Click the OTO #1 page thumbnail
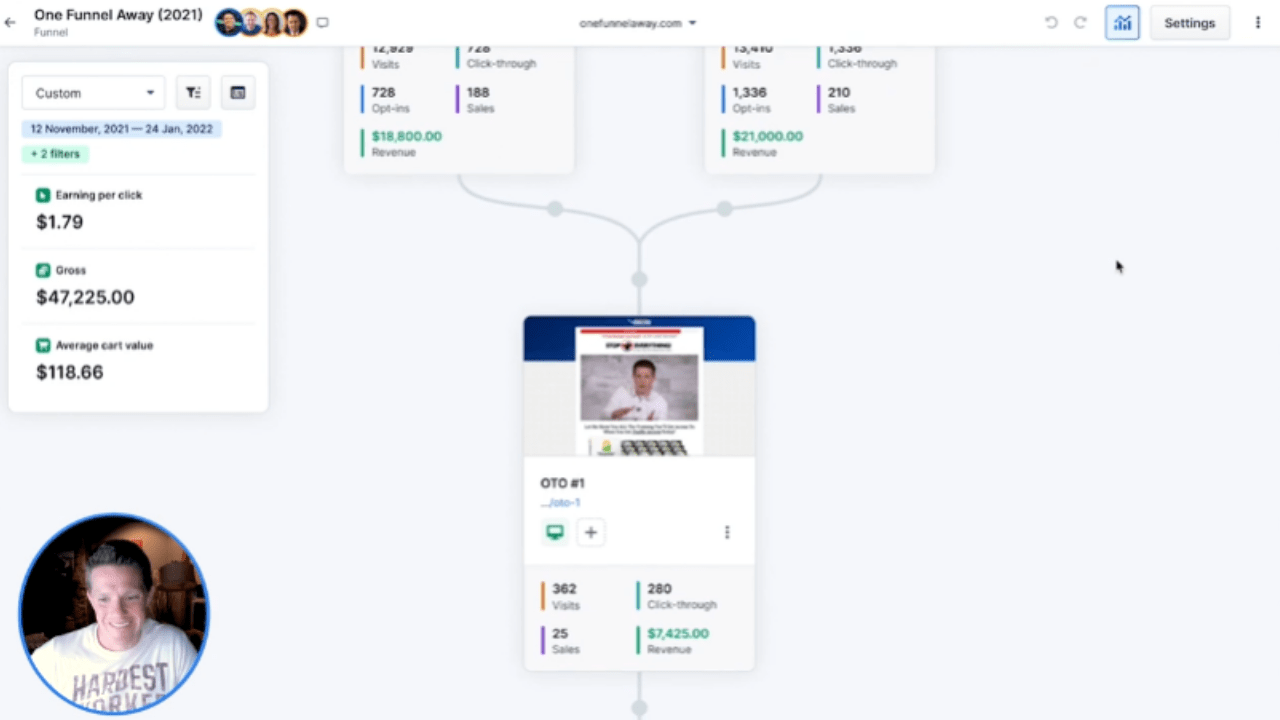 click(639, 387)
